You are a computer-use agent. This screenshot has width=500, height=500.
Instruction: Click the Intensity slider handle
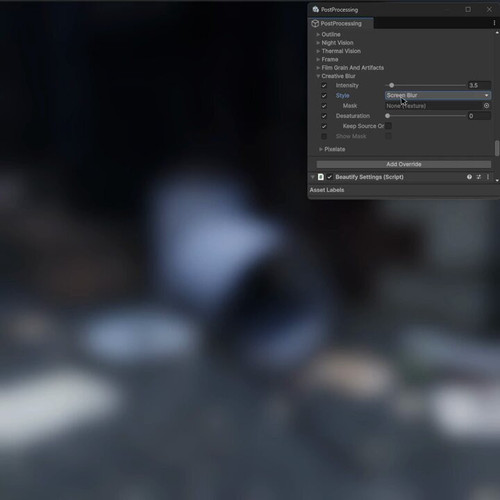pyautogui.click(x=392, y=85)
